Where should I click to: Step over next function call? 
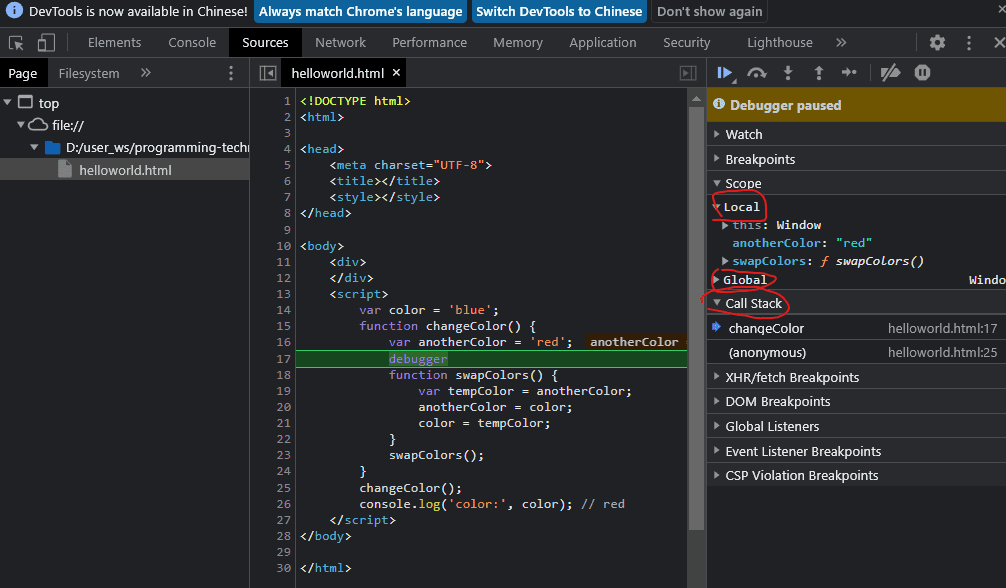click(757, 73)
